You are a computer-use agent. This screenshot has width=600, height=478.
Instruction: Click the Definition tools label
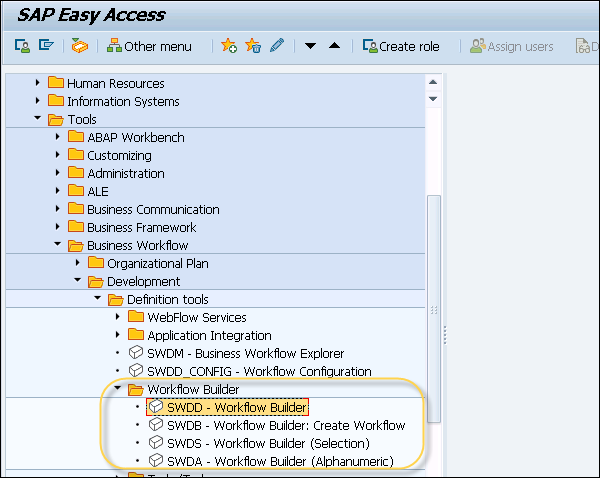point(168,299)
